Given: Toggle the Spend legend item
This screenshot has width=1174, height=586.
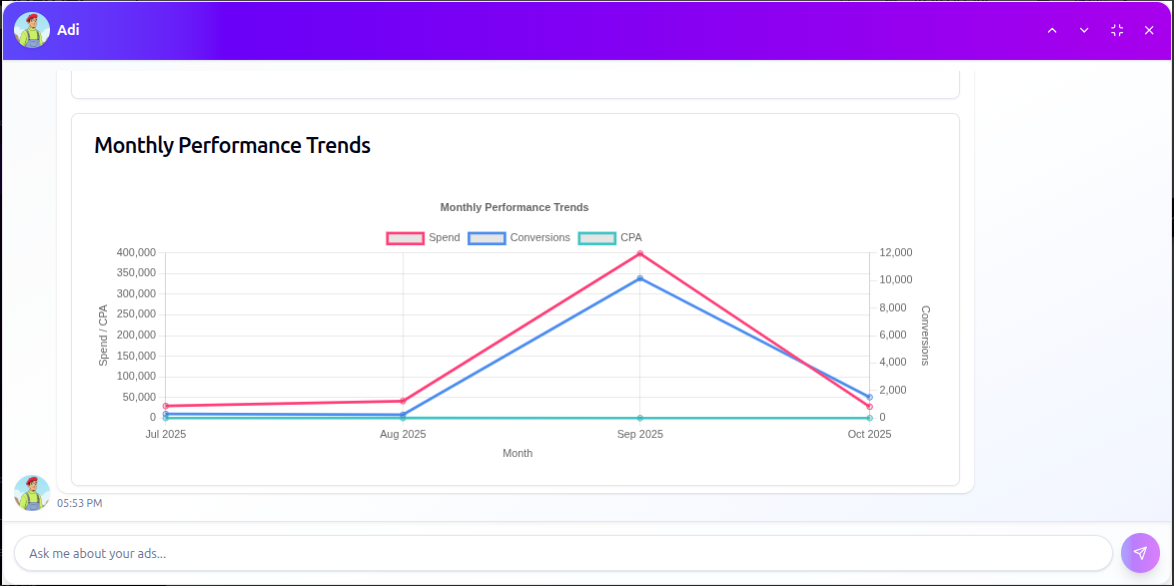Looking at the screenshot, I should point(423,238).
